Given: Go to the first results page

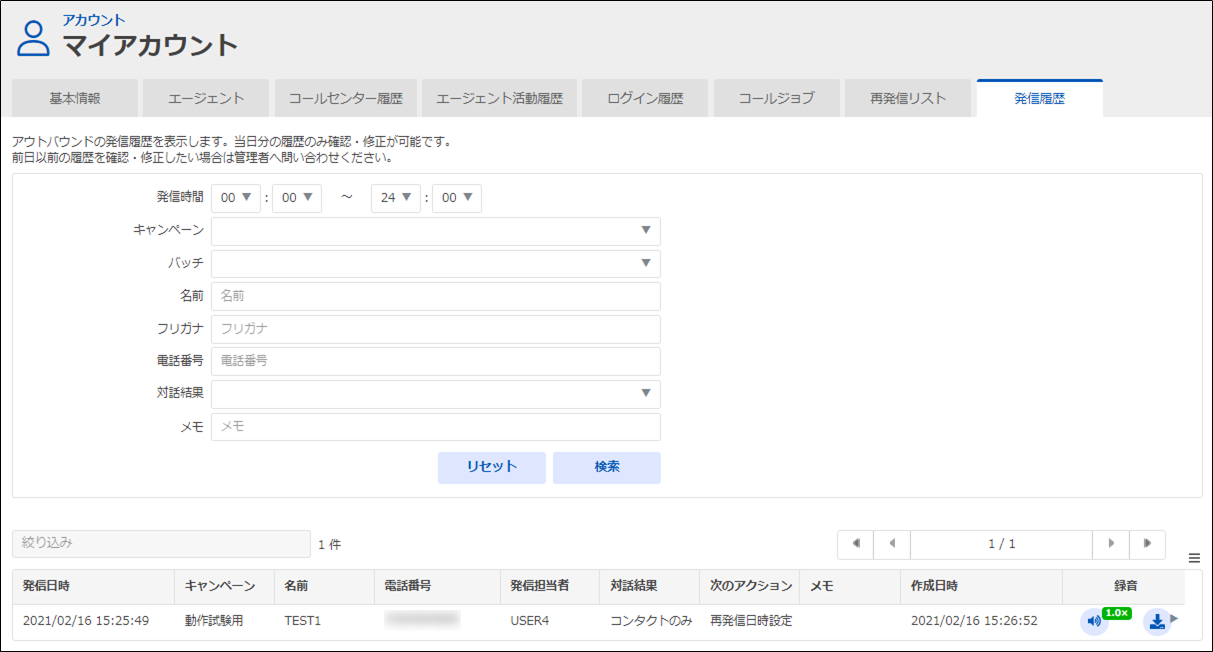Looking at the screenshot, I should (856, 544).
